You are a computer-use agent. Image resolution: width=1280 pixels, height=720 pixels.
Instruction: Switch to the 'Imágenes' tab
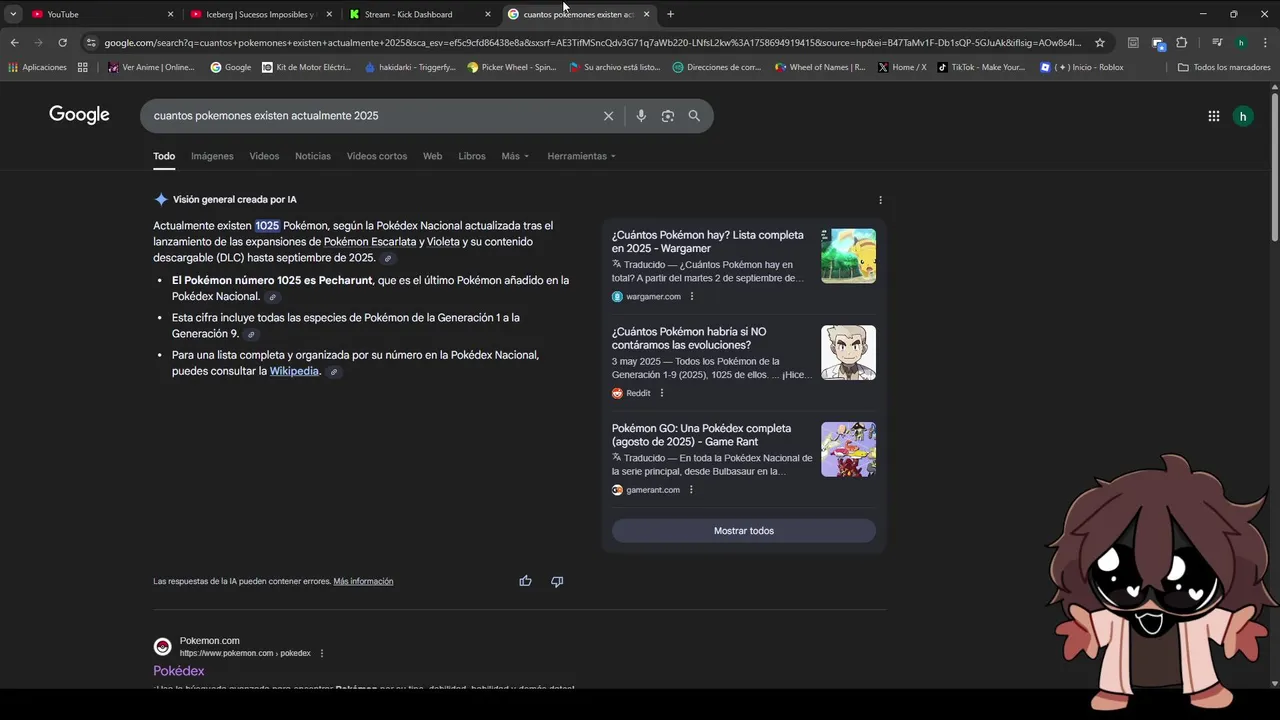212,156
